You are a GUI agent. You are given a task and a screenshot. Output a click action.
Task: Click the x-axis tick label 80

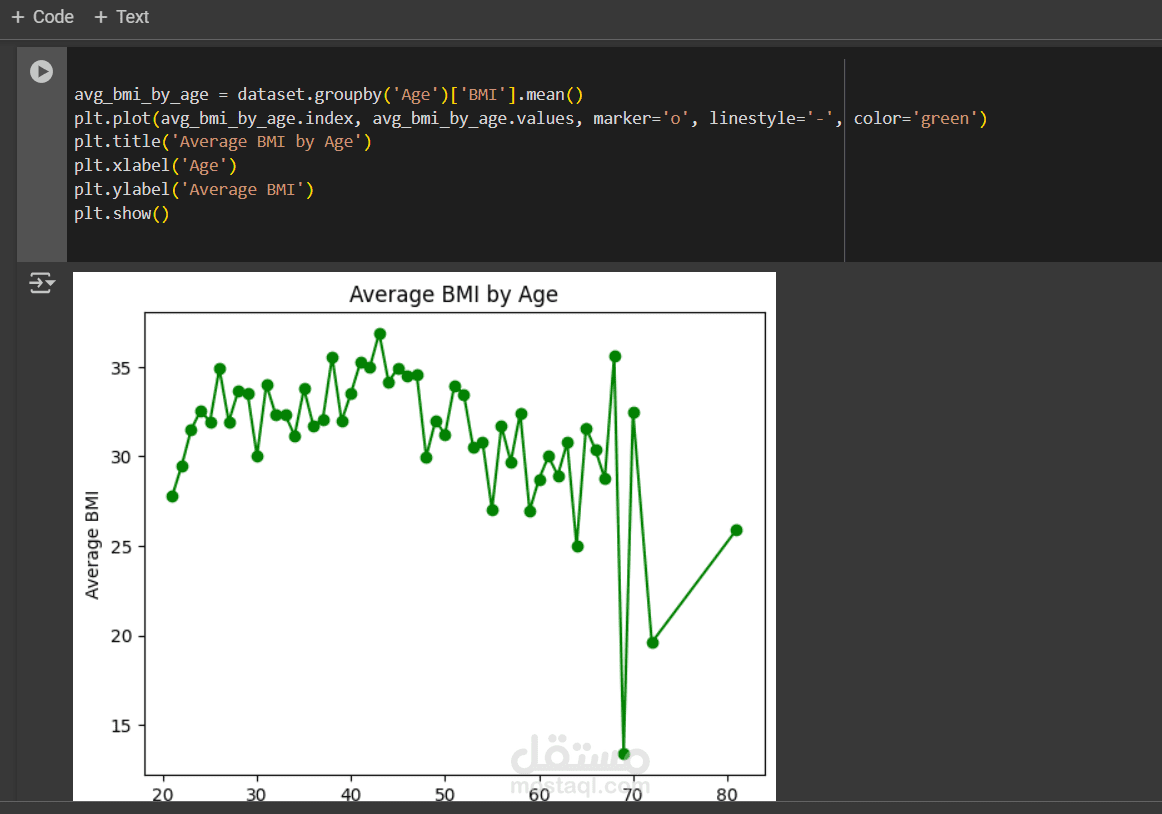pos(727,794)
